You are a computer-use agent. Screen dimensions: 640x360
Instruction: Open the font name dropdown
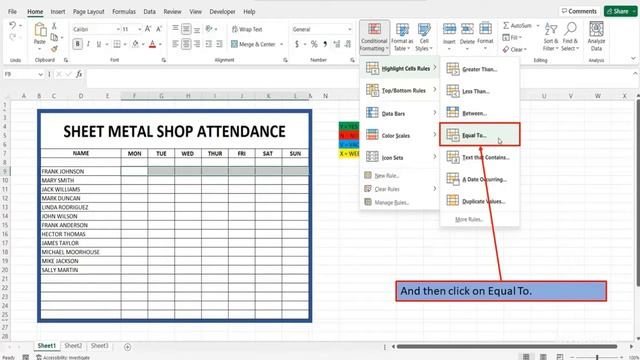click(x=118, y=29)
